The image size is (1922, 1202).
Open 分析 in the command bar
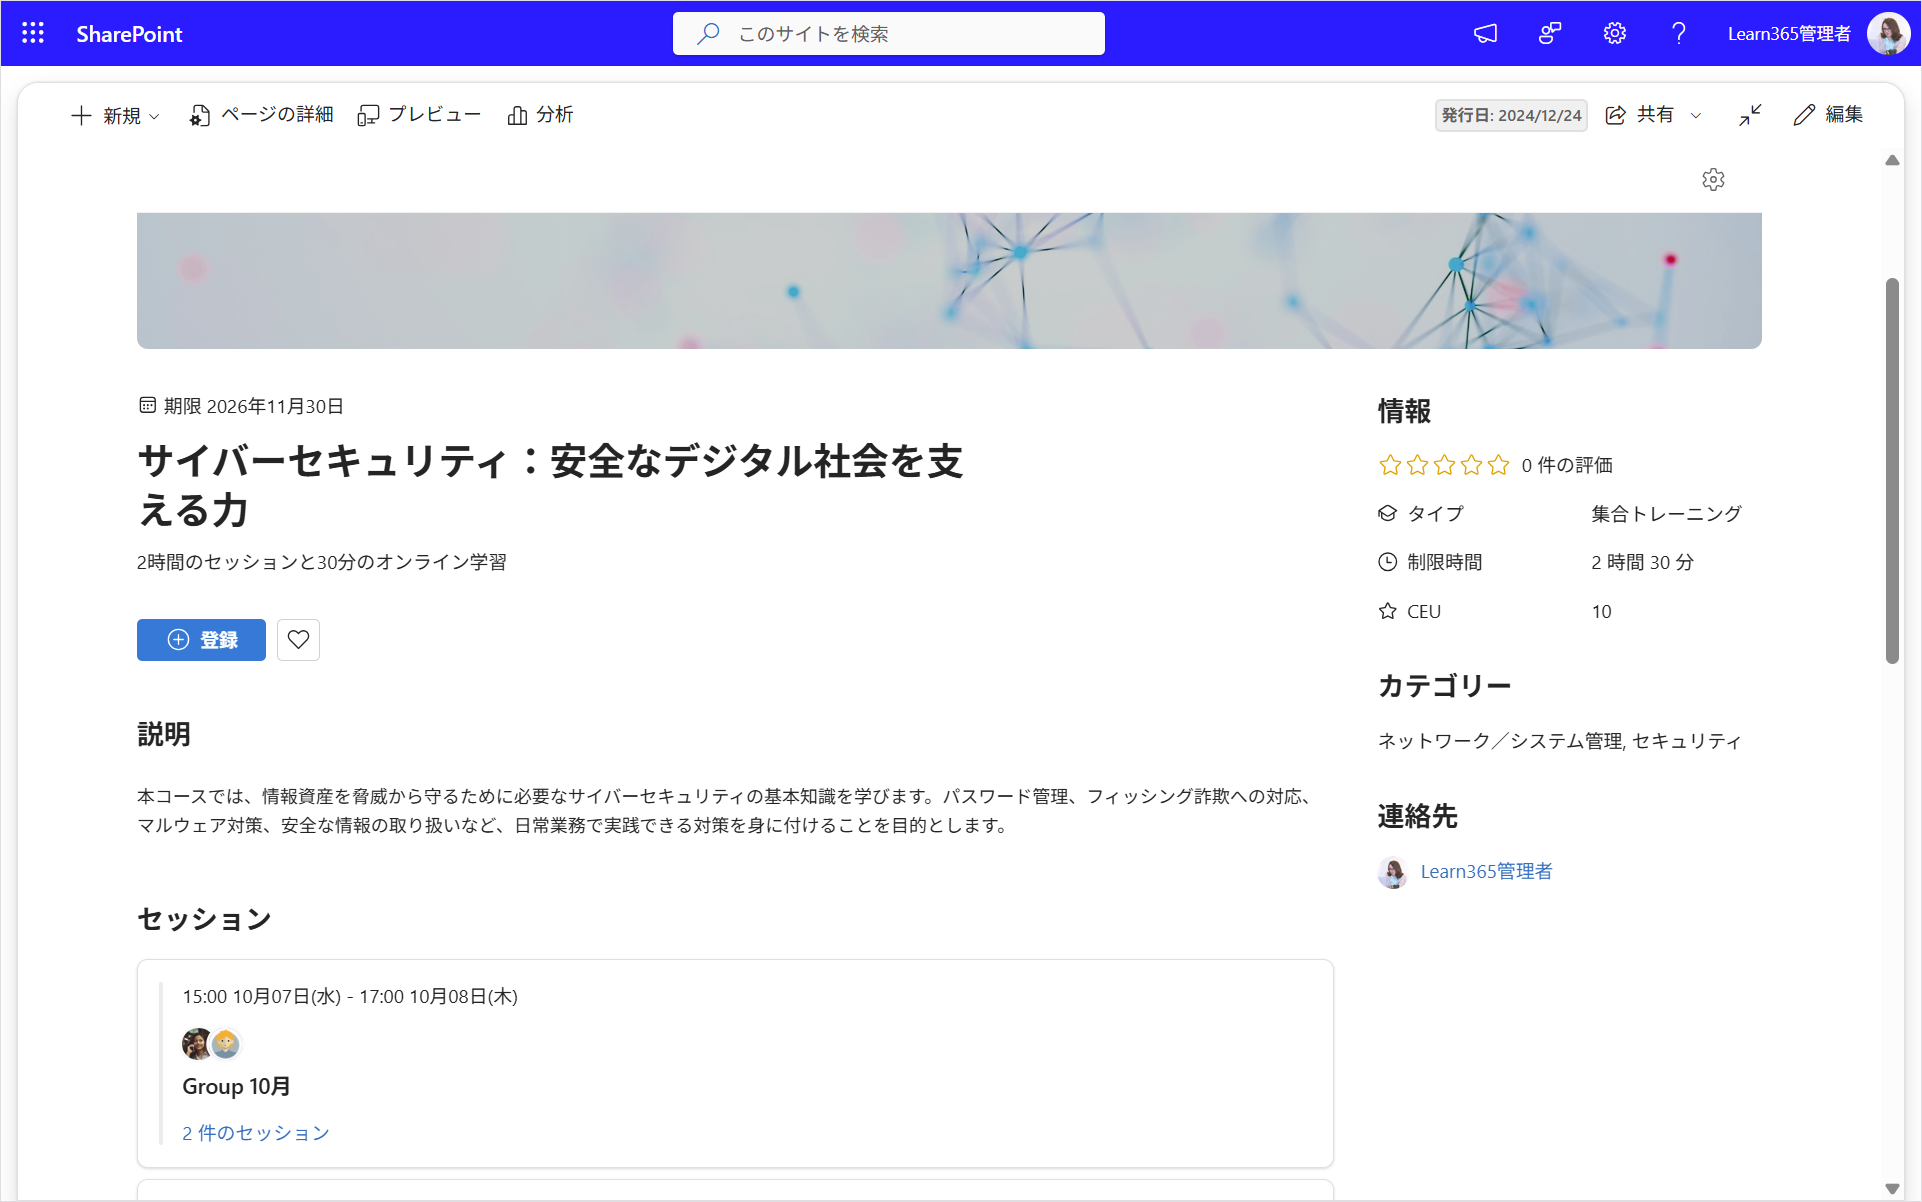(x=540, y=115)
